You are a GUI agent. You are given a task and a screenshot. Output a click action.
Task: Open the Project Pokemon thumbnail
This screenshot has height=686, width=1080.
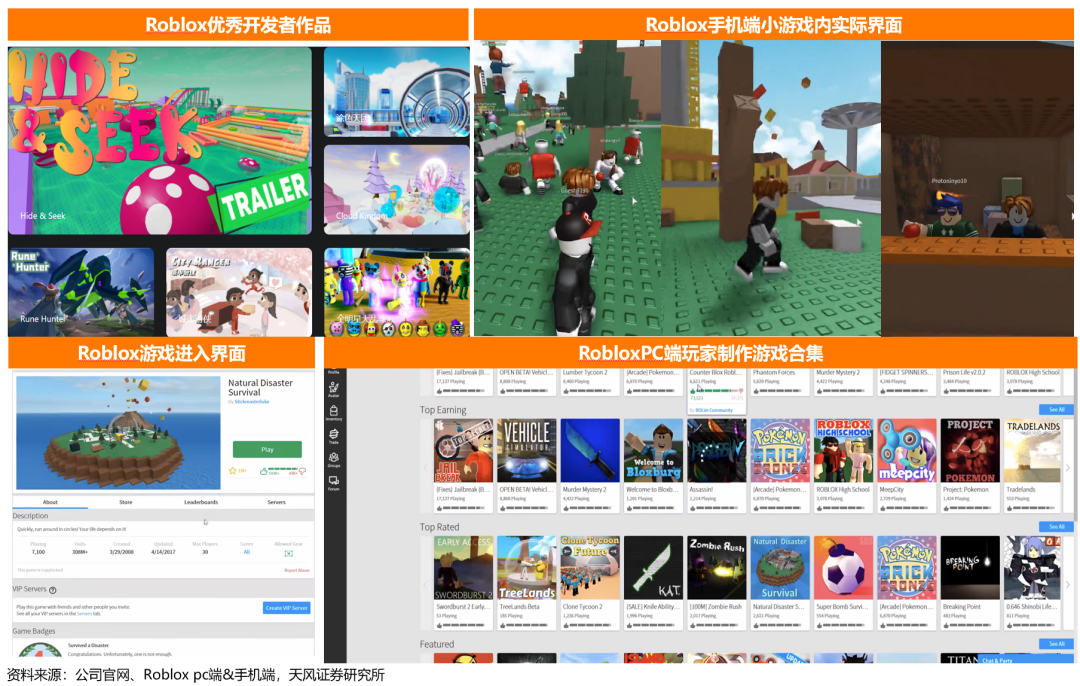(970, 450)
